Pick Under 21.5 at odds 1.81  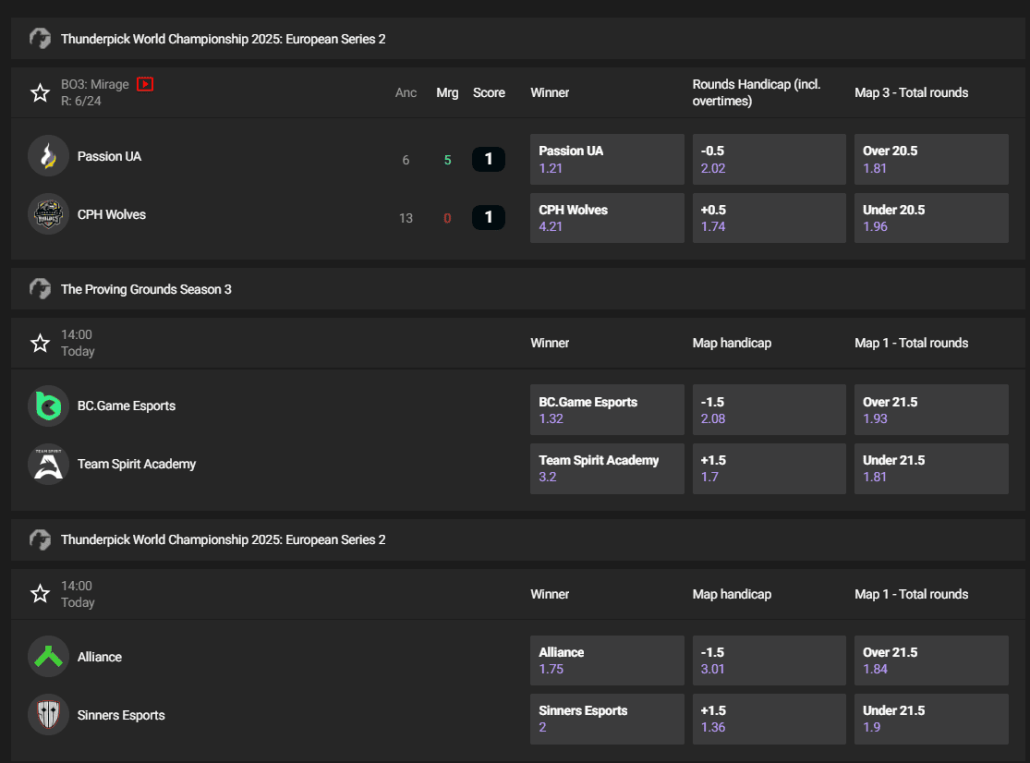click(x=931, y=469)
